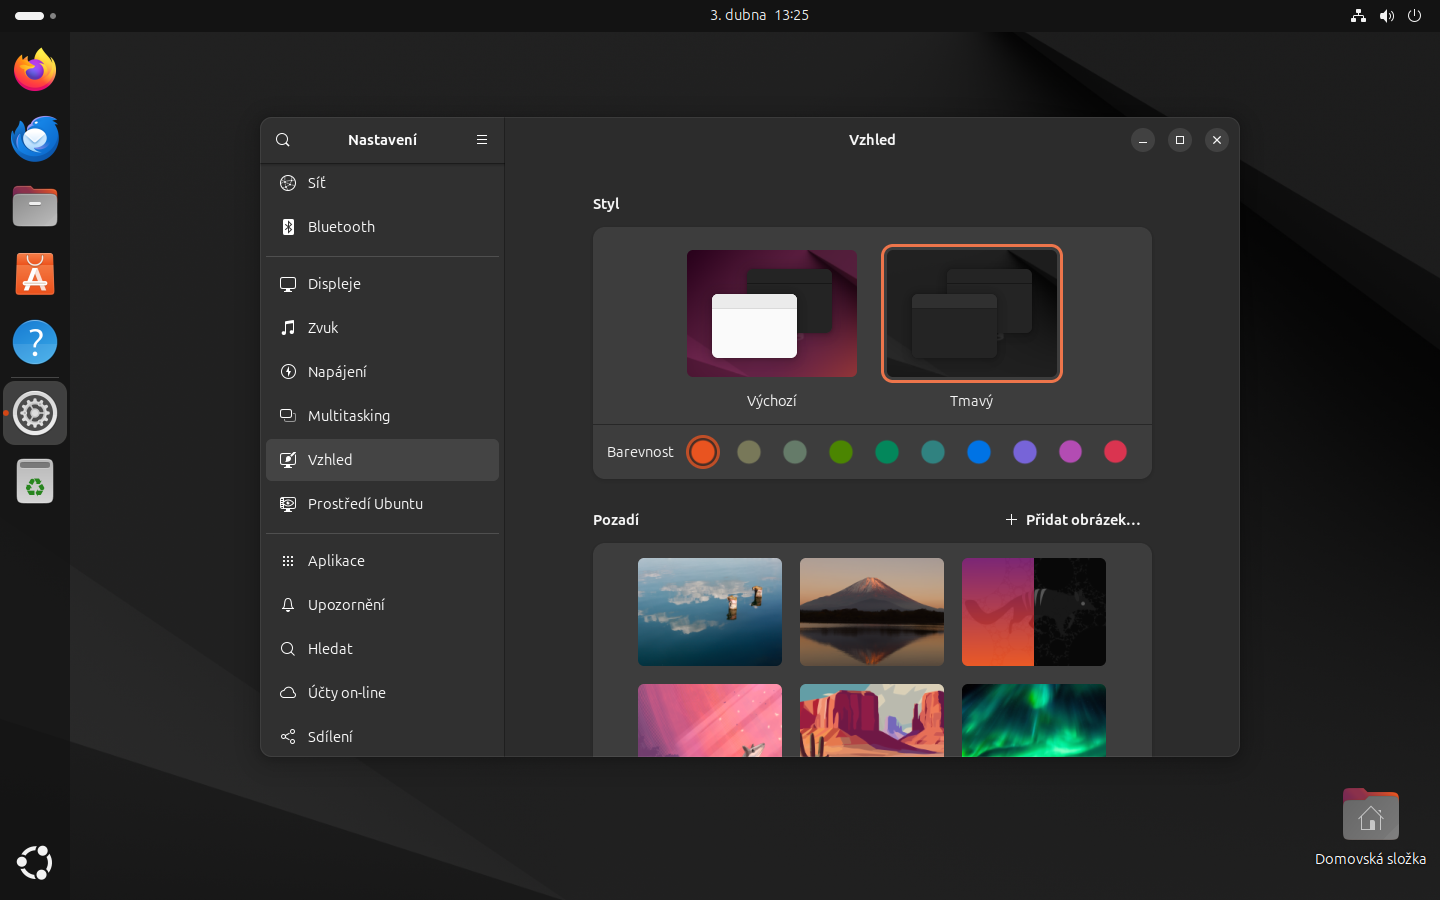Open Napájení power settings
The image size is (1440, 900).
382,372
